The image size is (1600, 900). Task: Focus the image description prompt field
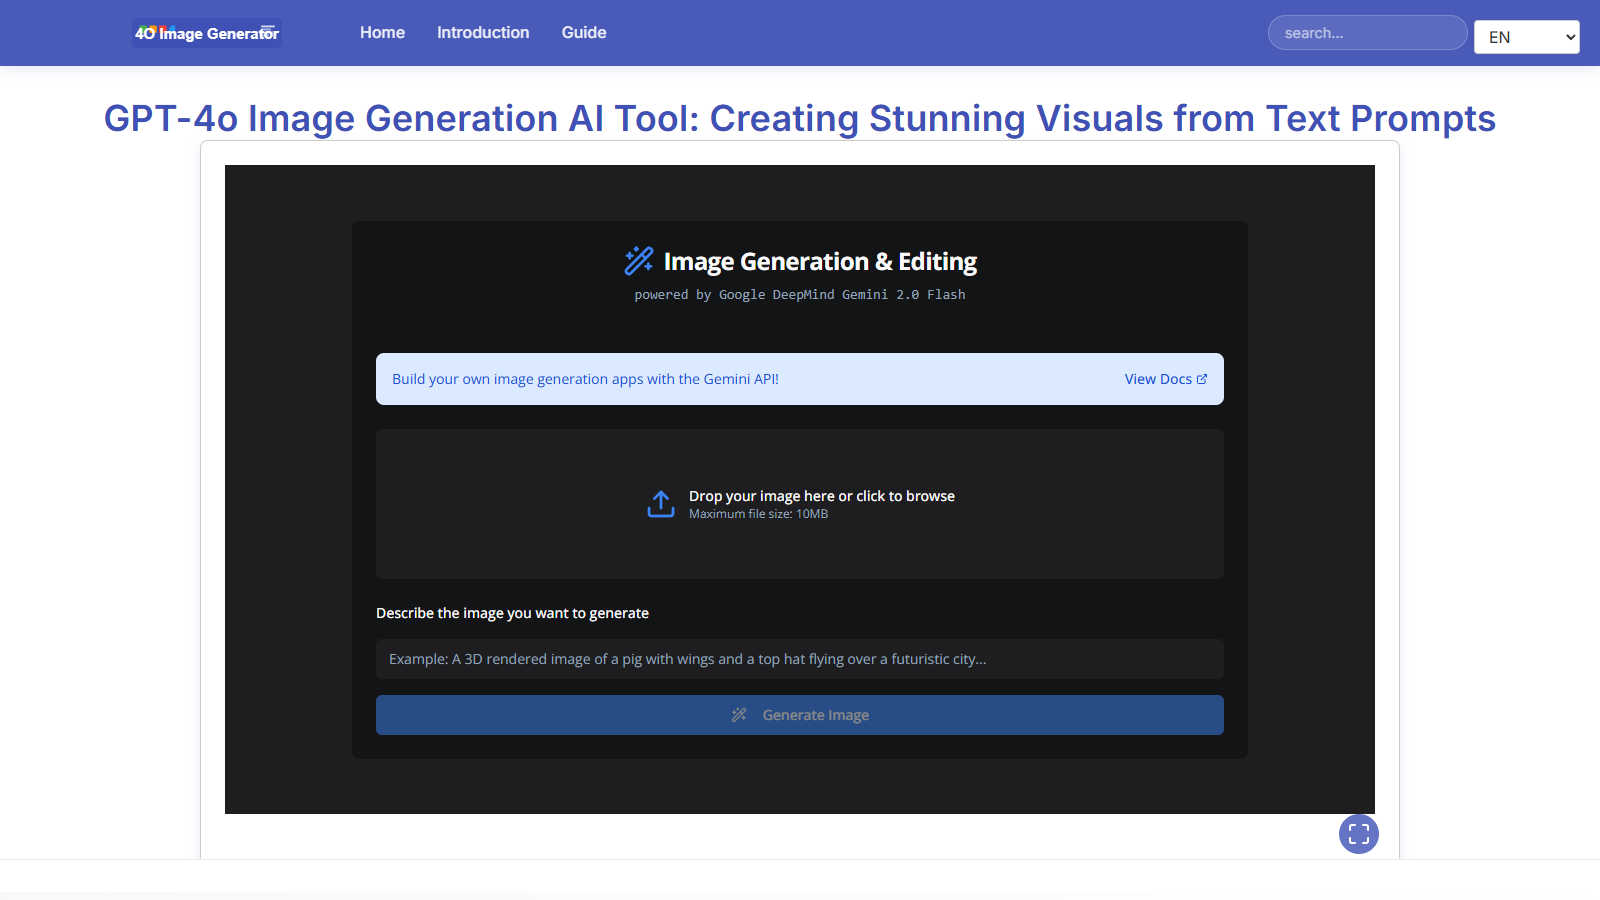[800, 659]
